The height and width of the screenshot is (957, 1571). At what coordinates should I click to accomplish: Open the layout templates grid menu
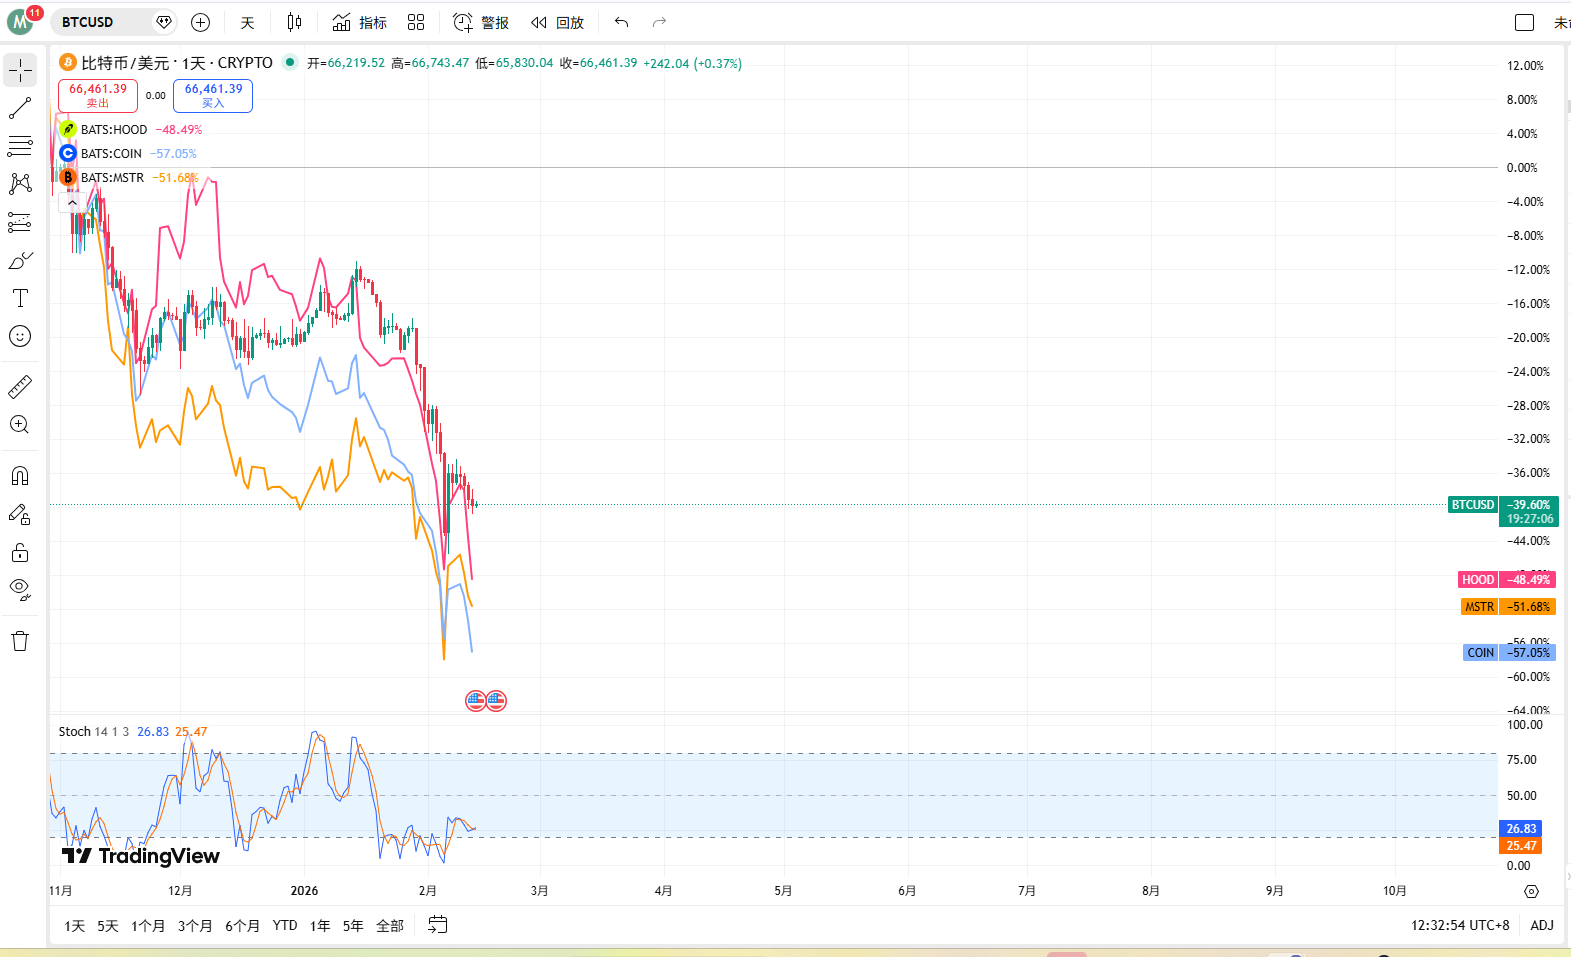416,22
